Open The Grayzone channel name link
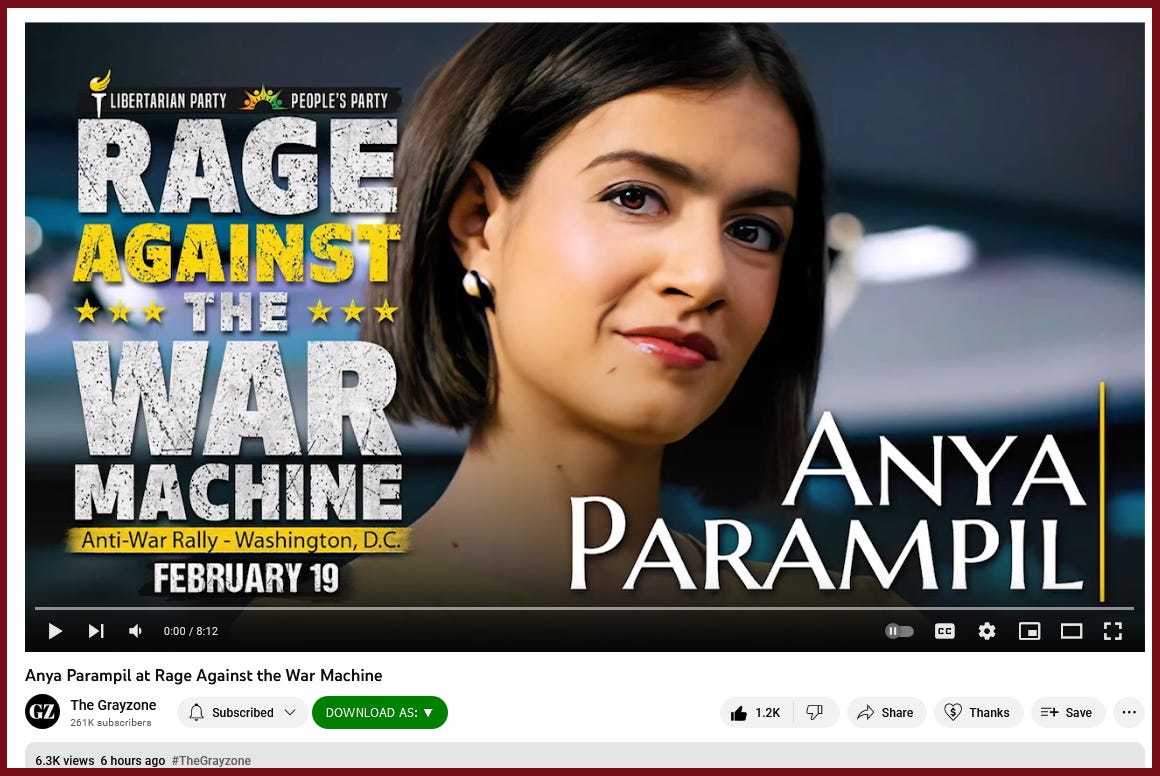This screenshot has width=1160, height=776. click(113, 705)
